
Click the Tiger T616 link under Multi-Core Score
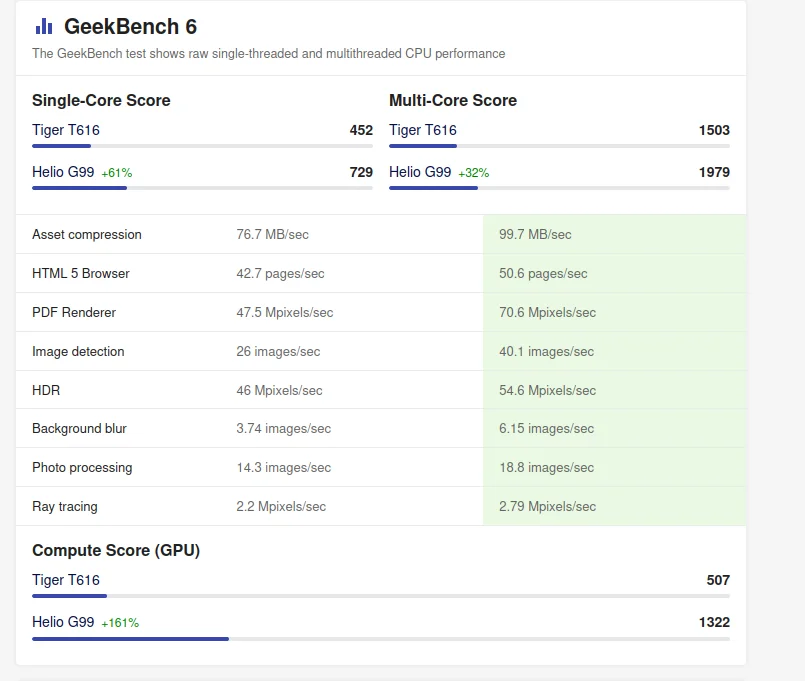(423, 130)
